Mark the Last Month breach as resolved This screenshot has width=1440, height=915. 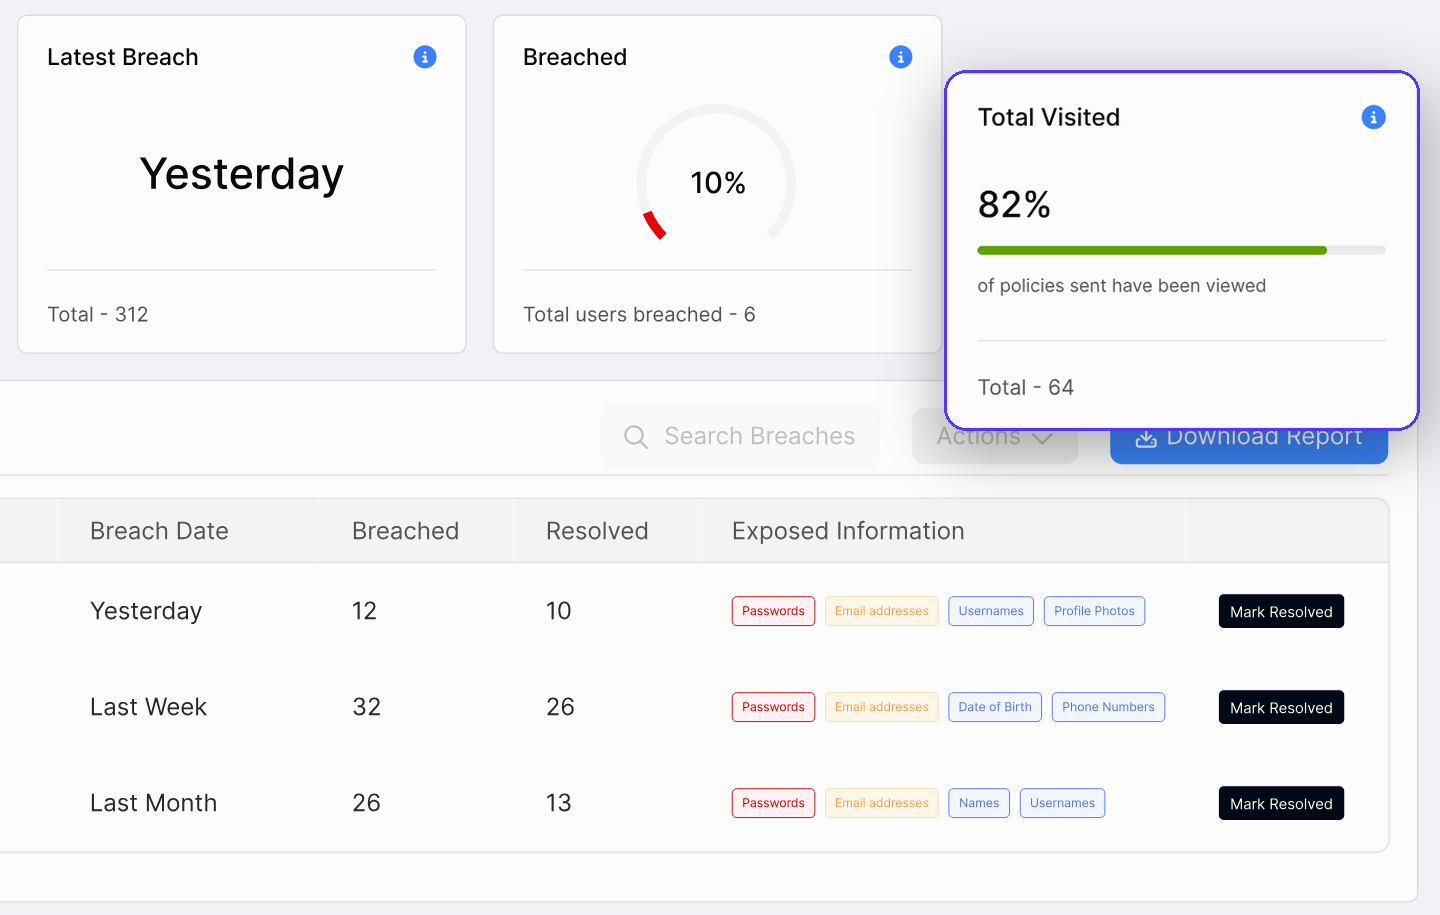pos(1281,803)
